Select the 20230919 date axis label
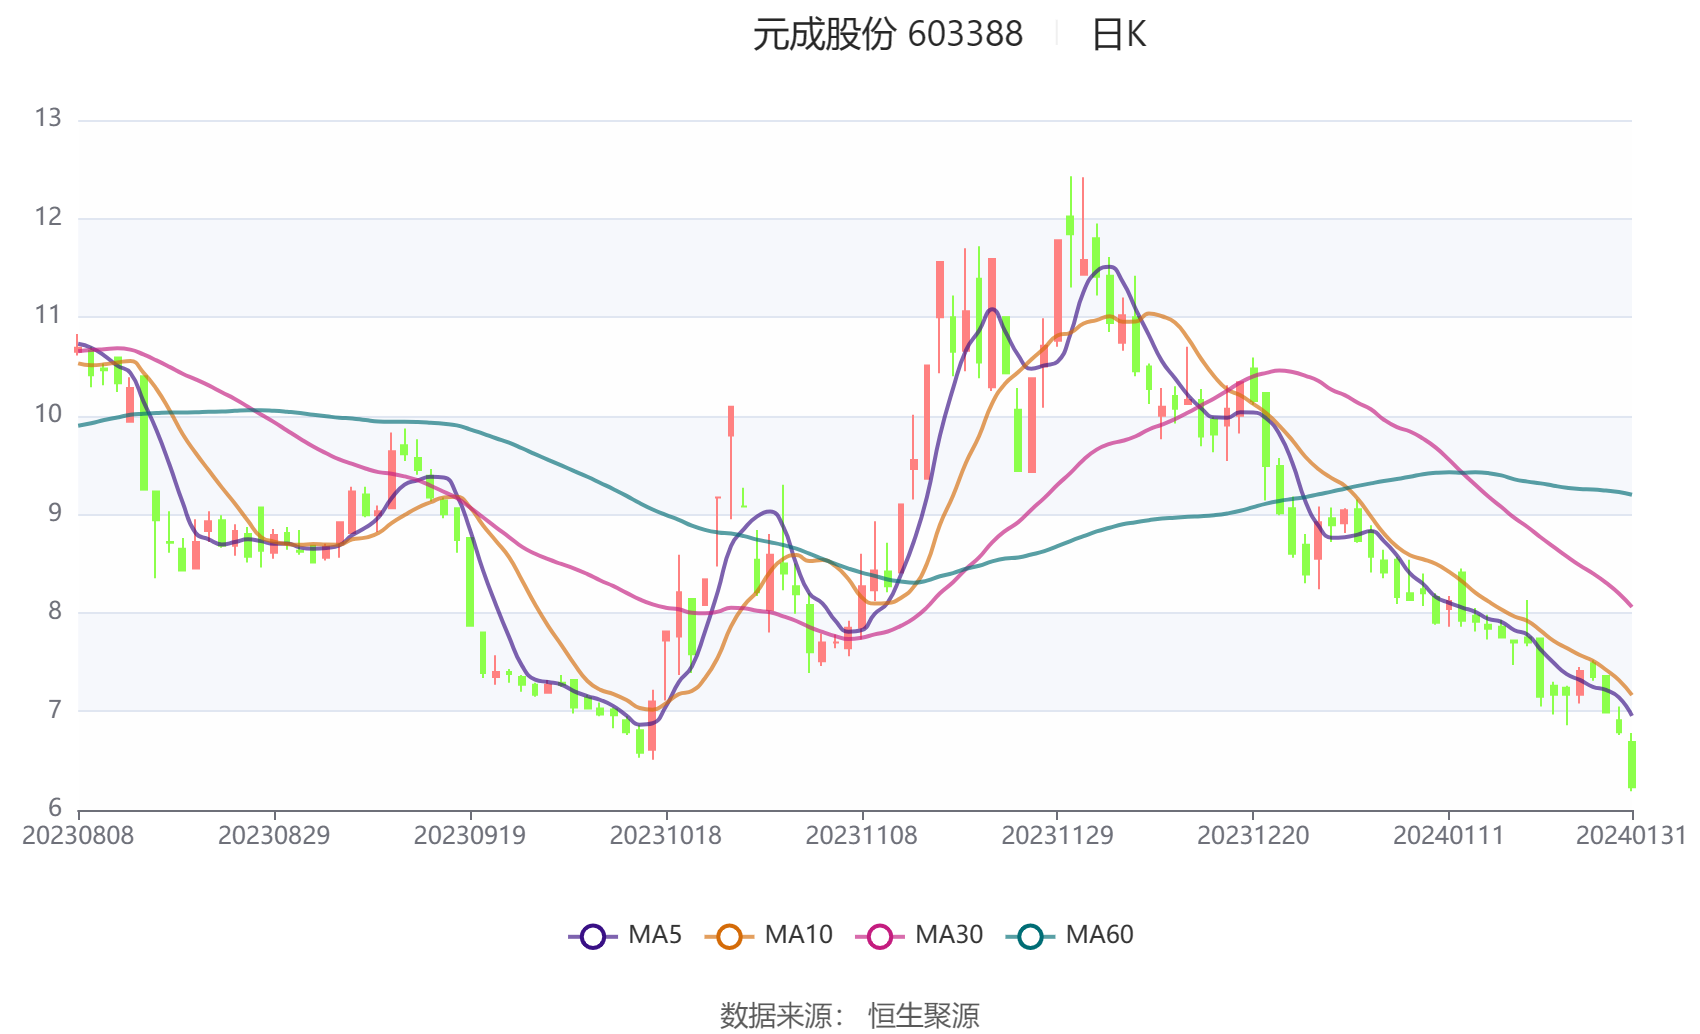Image resolution: width=1700 pixels, height=1034 pixels. click(x=470, y=836)
